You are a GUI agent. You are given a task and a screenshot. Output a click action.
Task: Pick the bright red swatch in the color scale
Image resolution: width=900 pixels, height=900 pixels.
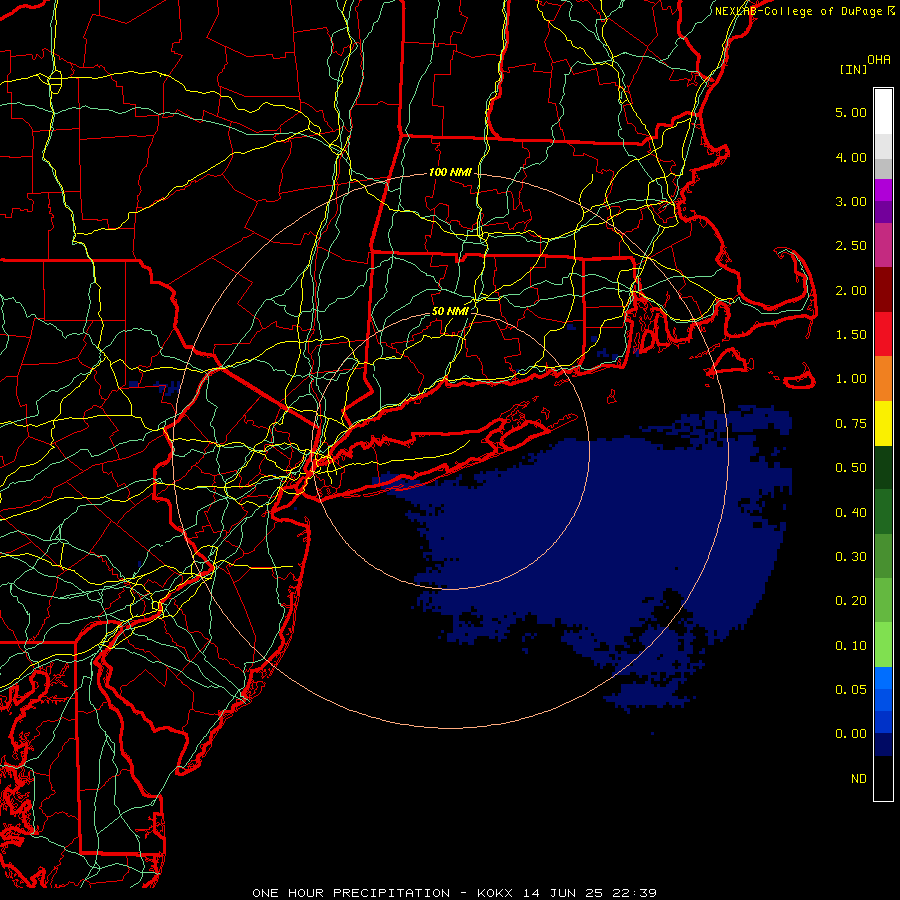coord(883,335)
